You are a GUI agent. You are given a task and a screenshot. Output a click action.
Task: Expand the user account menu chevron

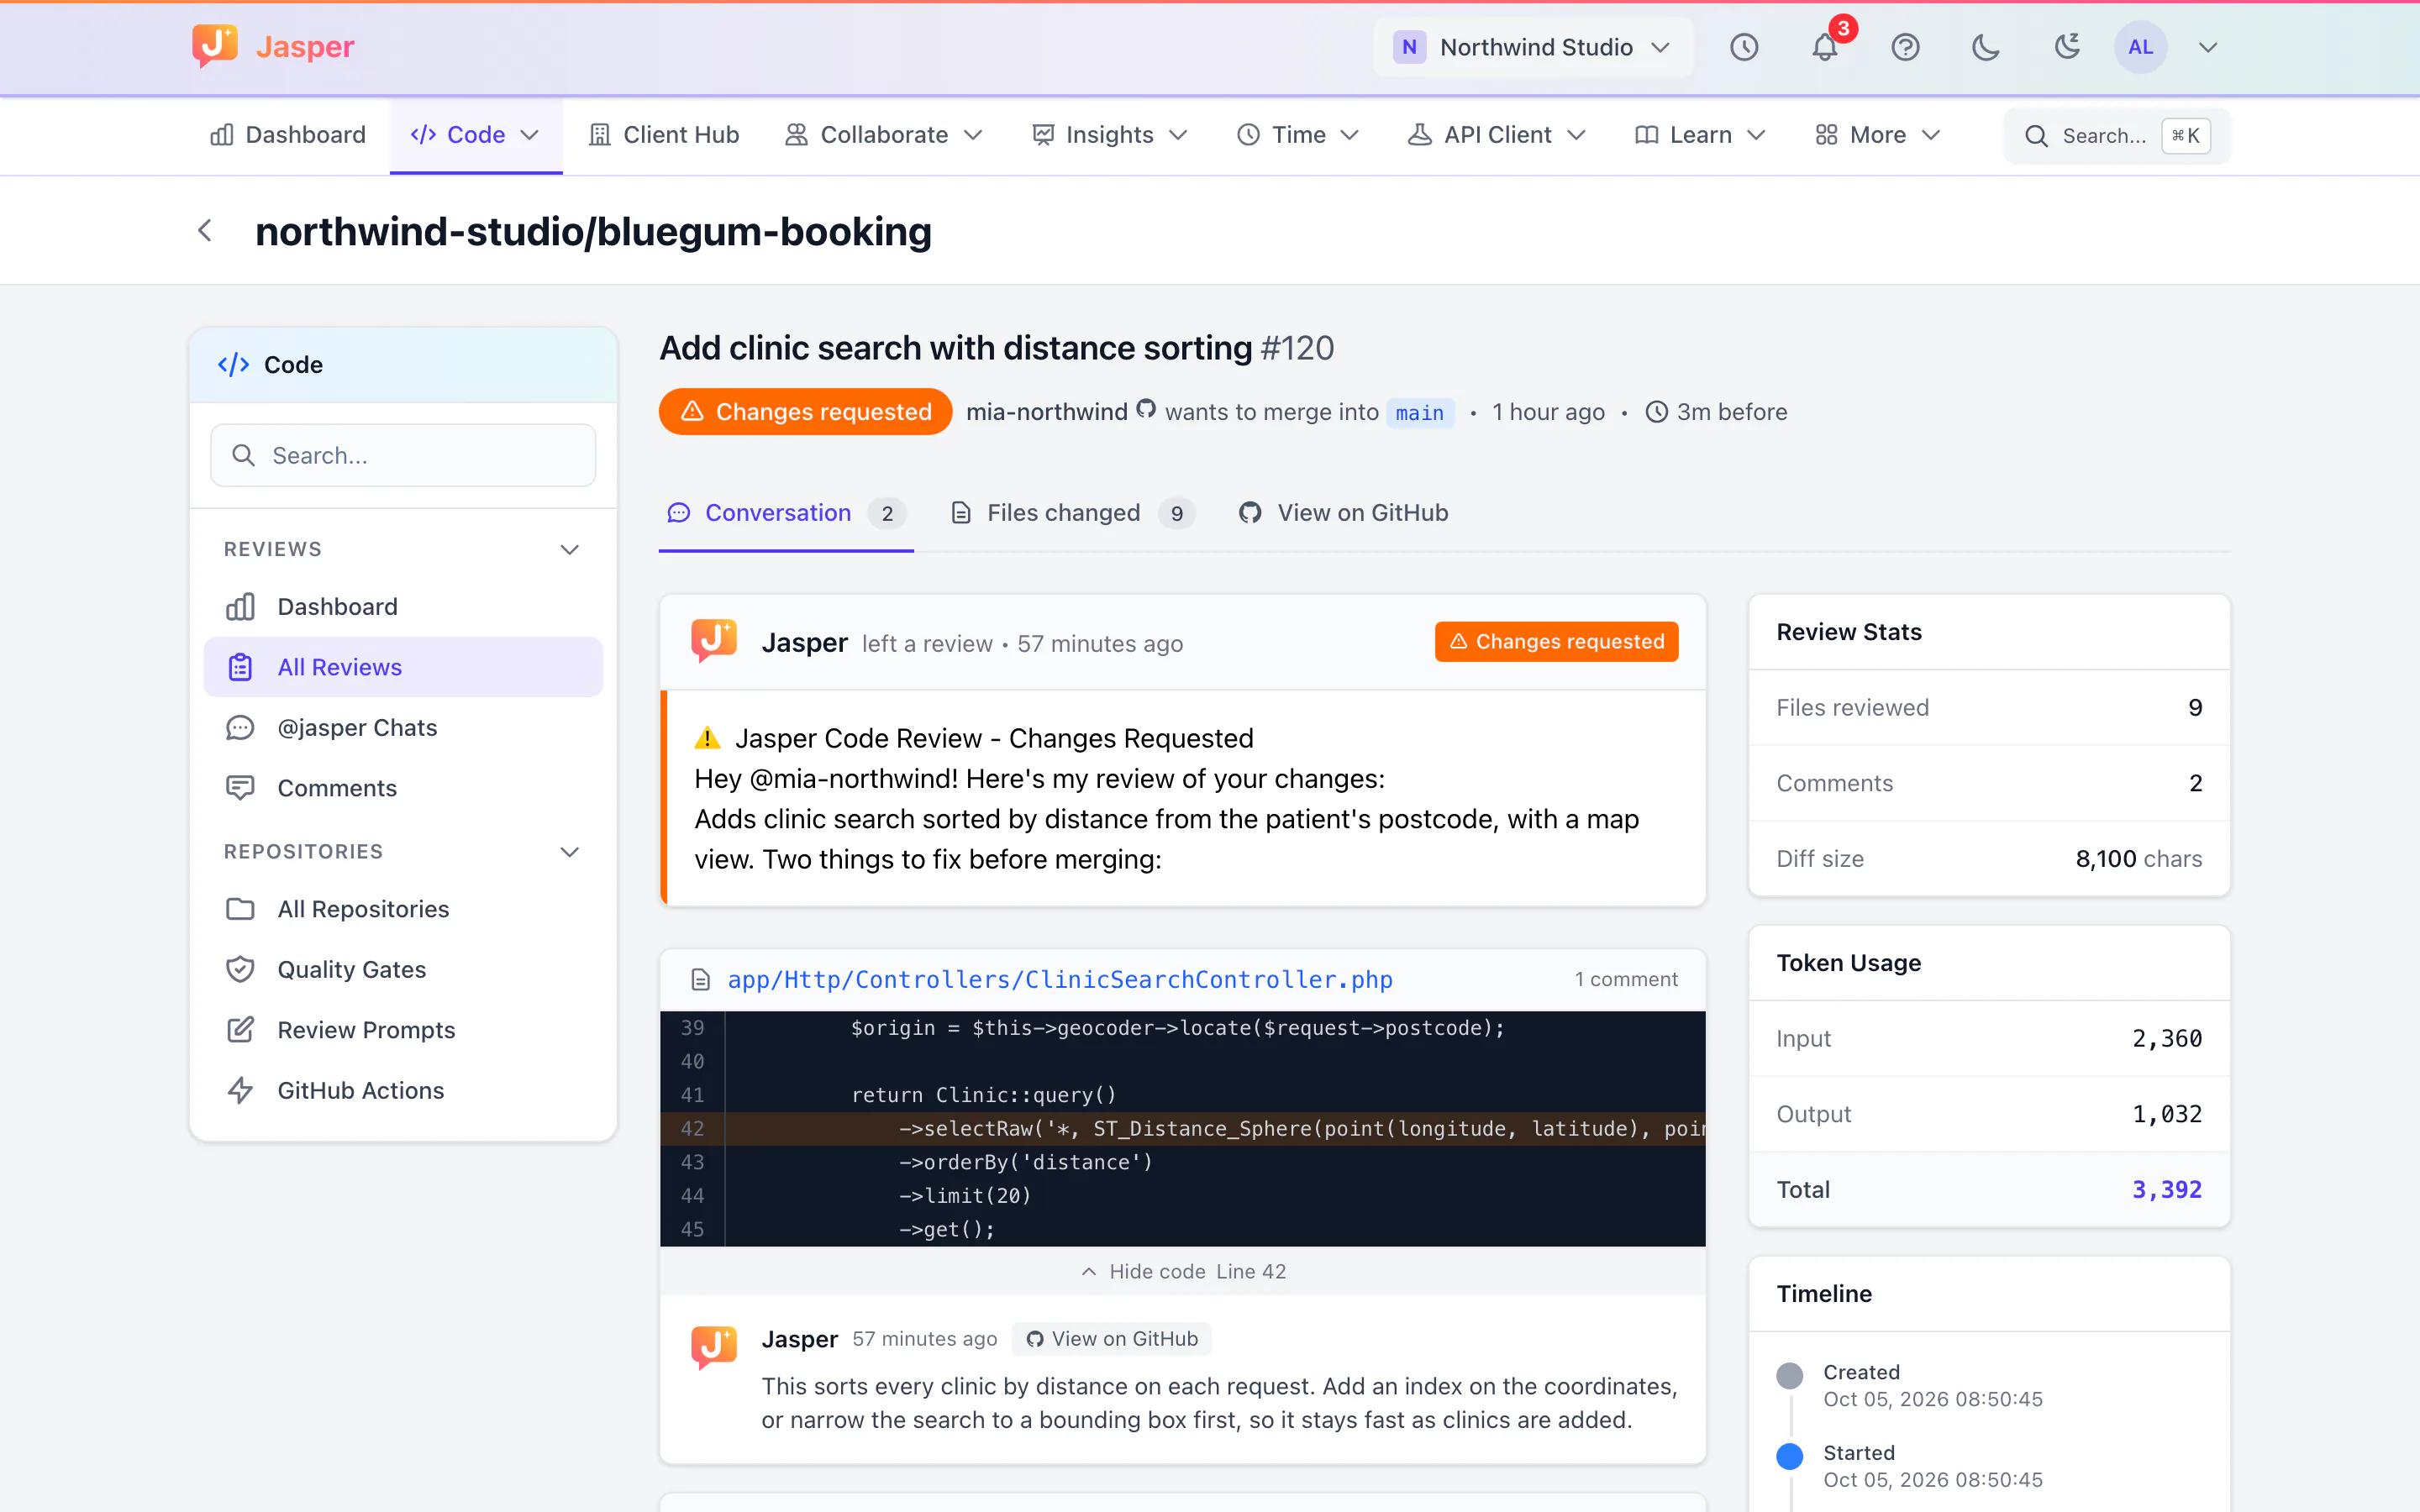pos(2208,47)
